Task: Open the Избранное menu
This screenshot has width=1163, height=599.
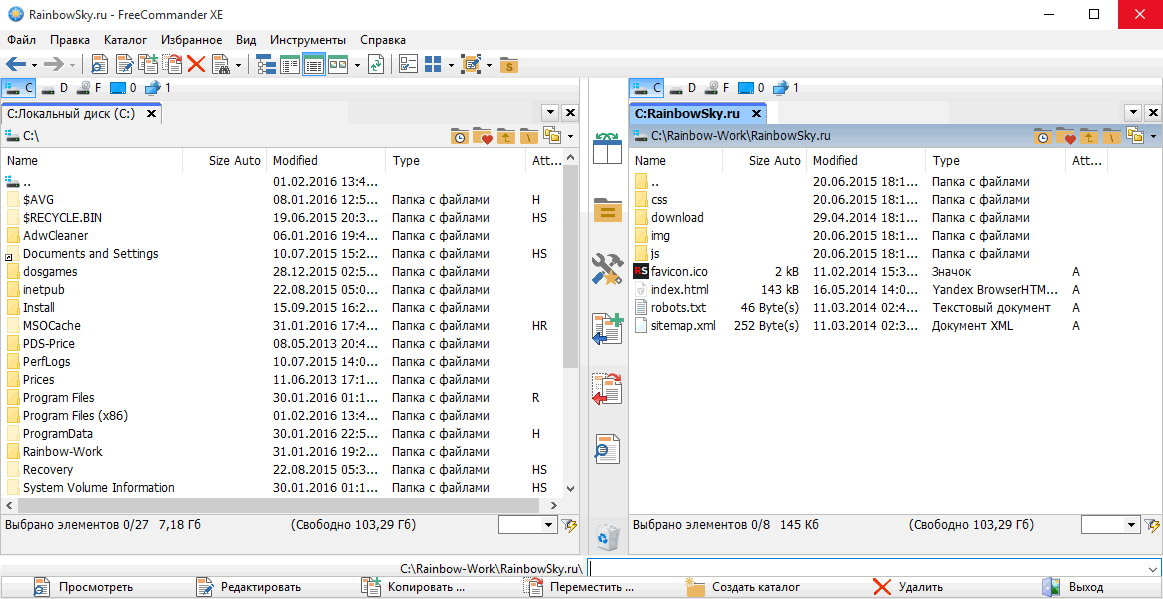Action: pos(191,40)
